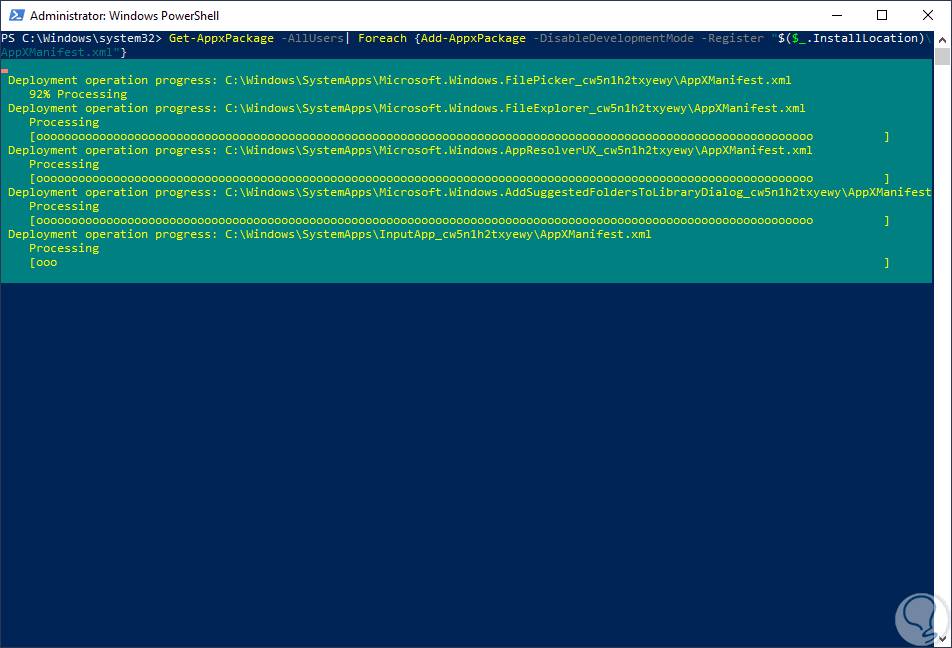Click the InputApp deployment progress line
The height and width of the screenshot is (648, 952).
click(x=330, y=234)
